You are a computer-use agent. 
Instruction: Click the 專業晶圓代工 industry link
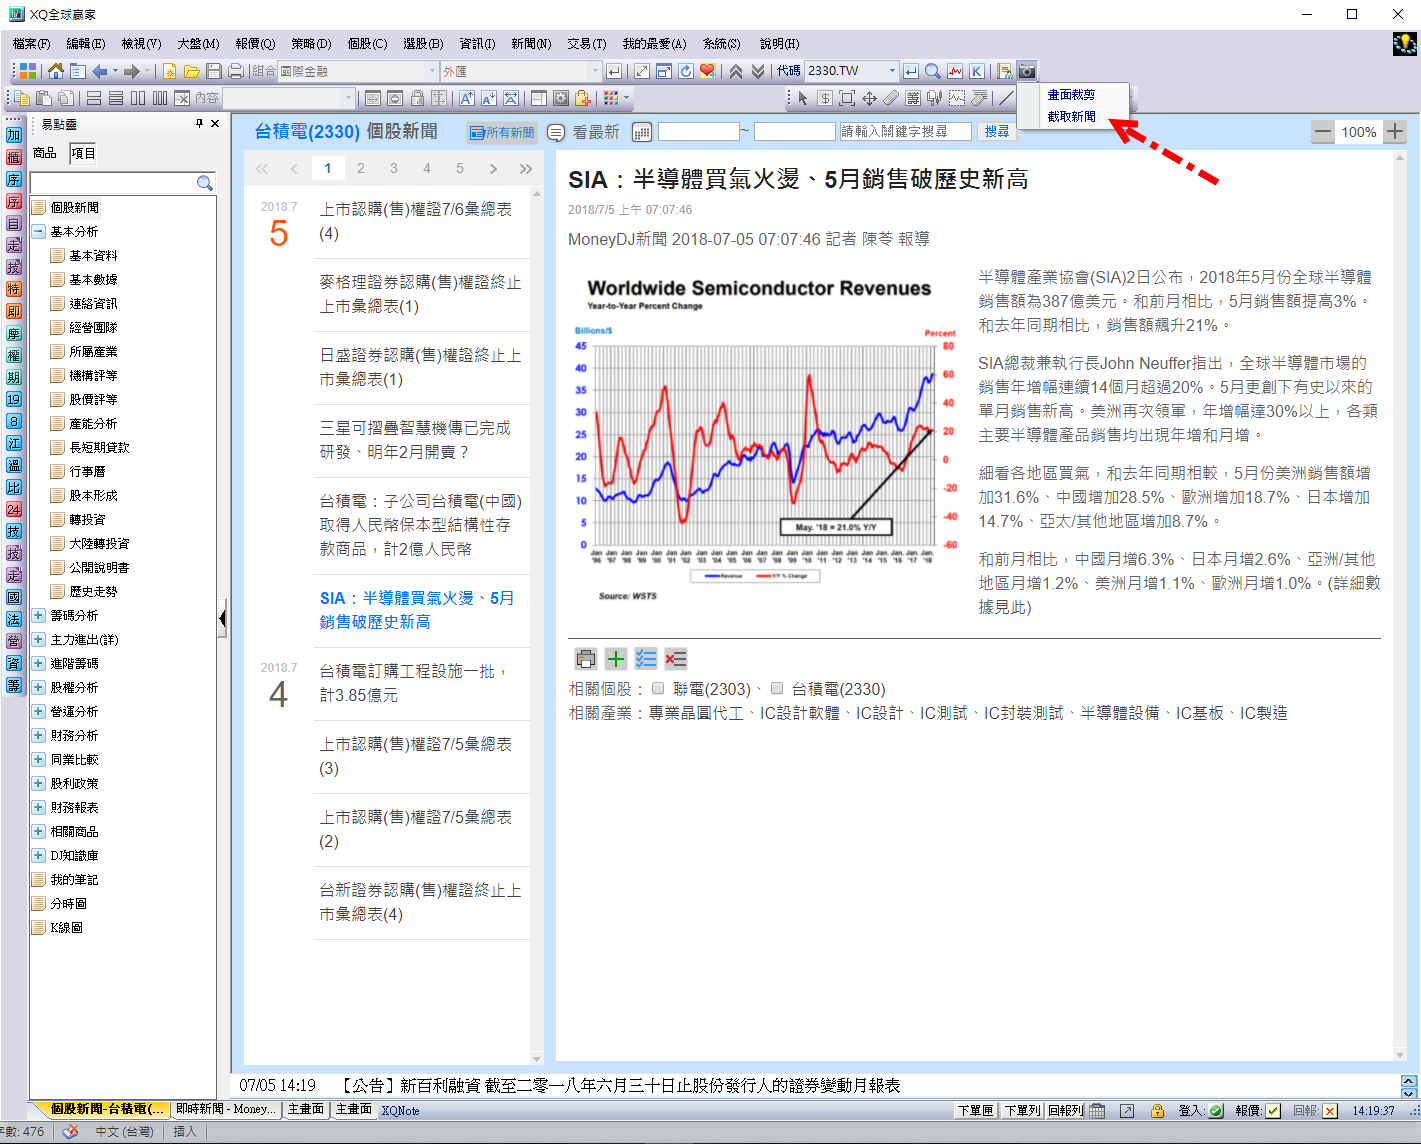coord(696,713)
